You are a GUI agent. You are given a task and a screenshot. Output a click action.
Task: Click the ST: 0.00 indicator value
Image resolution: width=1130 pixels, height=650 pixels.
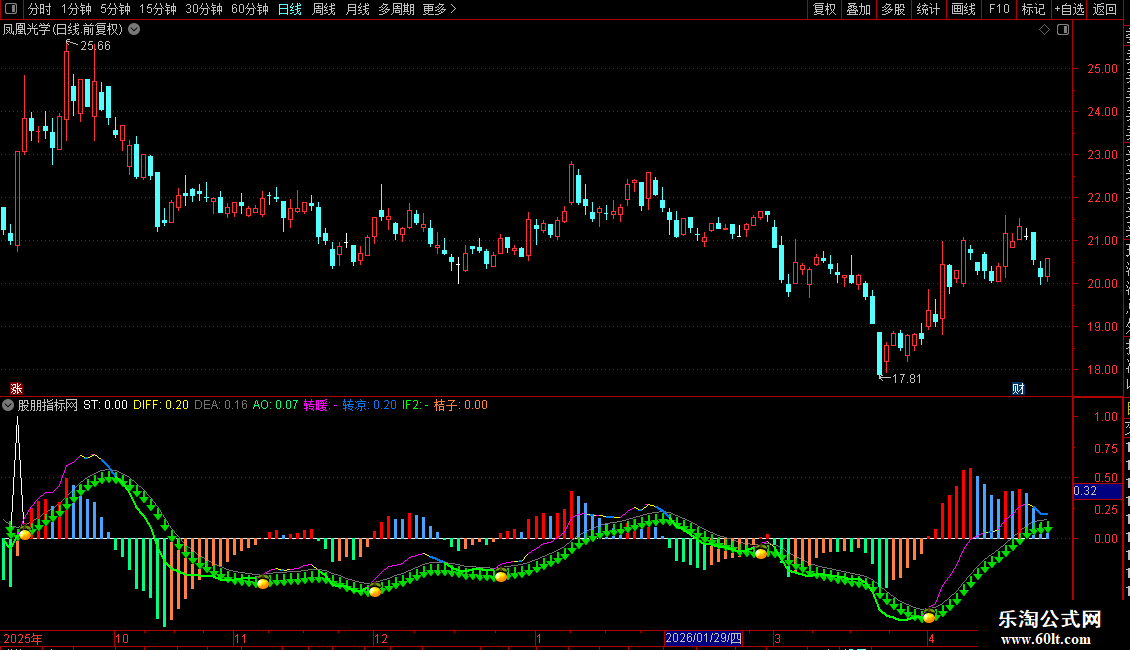(105, 405)
